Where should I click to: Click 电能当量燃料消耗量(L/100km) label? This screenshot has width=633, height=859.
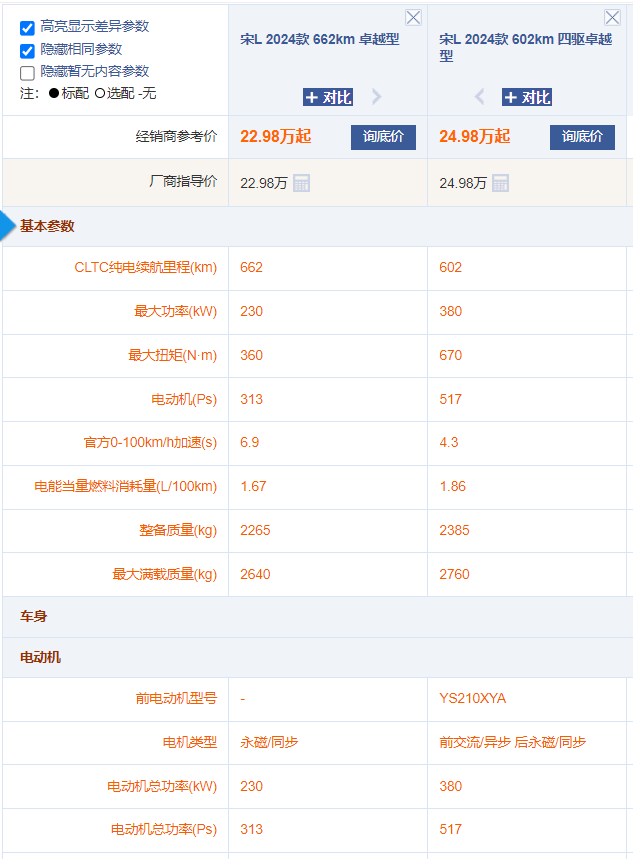click(x=126, y=486)
